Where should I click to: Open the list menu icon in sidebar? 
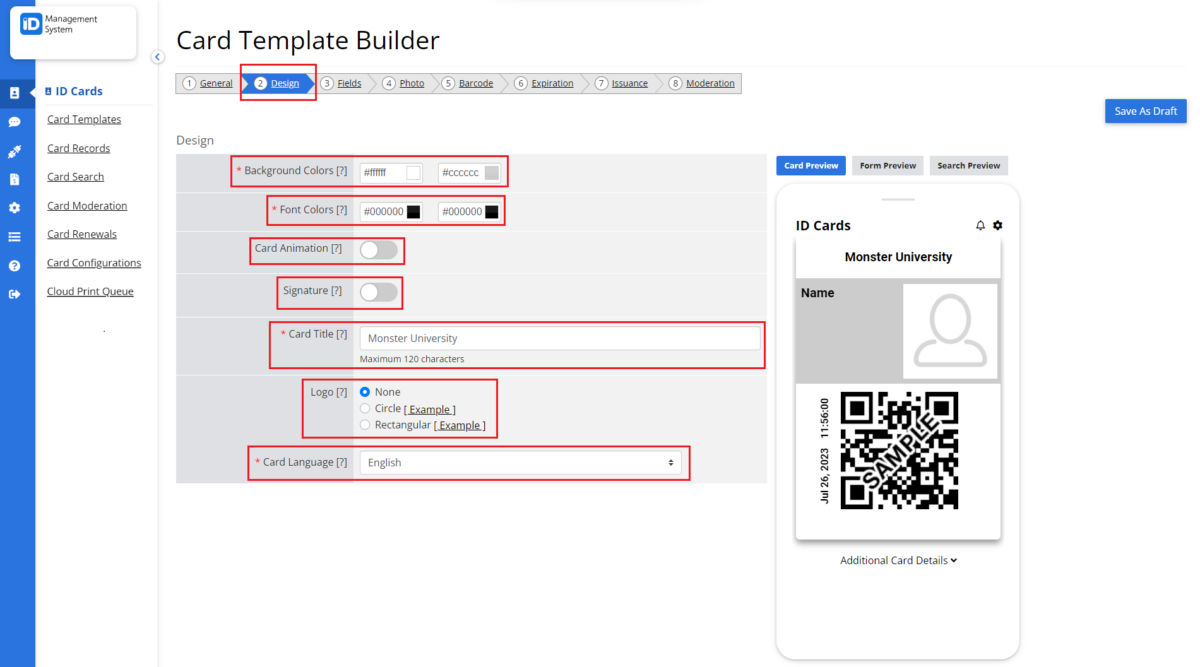[x=16, y=237]
